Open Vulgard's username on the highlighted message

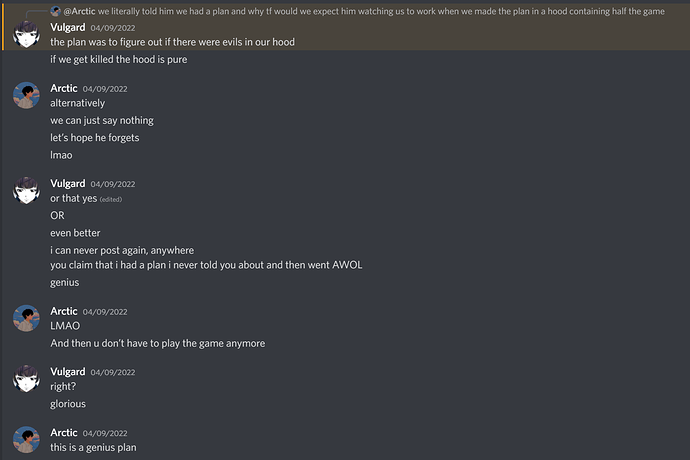coord(68,27)
